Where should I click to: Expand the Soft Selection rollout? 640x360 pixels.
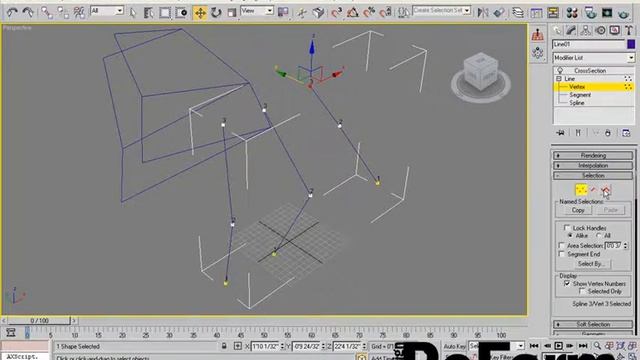tap(593, 324)
